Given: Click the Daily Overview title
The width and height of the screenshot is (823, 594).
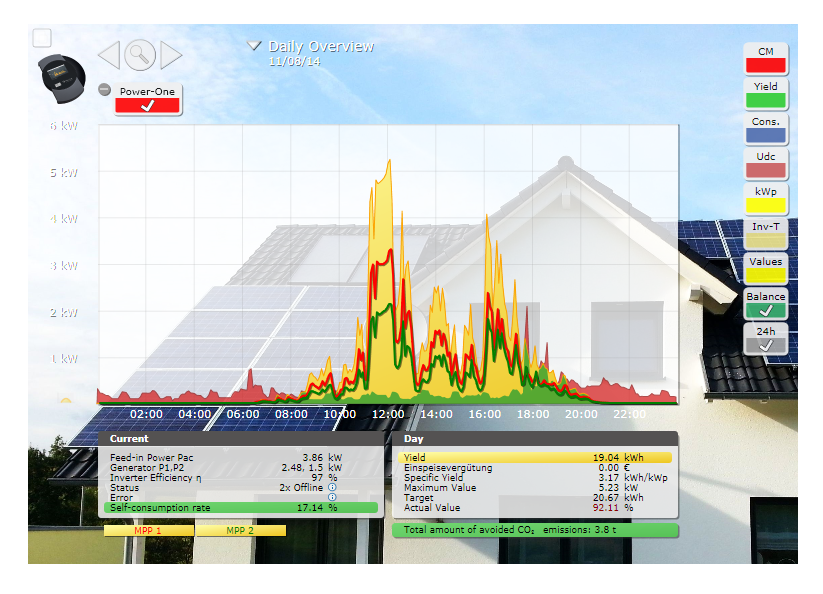Looking at the screenshot, I should tap(321, 46).
